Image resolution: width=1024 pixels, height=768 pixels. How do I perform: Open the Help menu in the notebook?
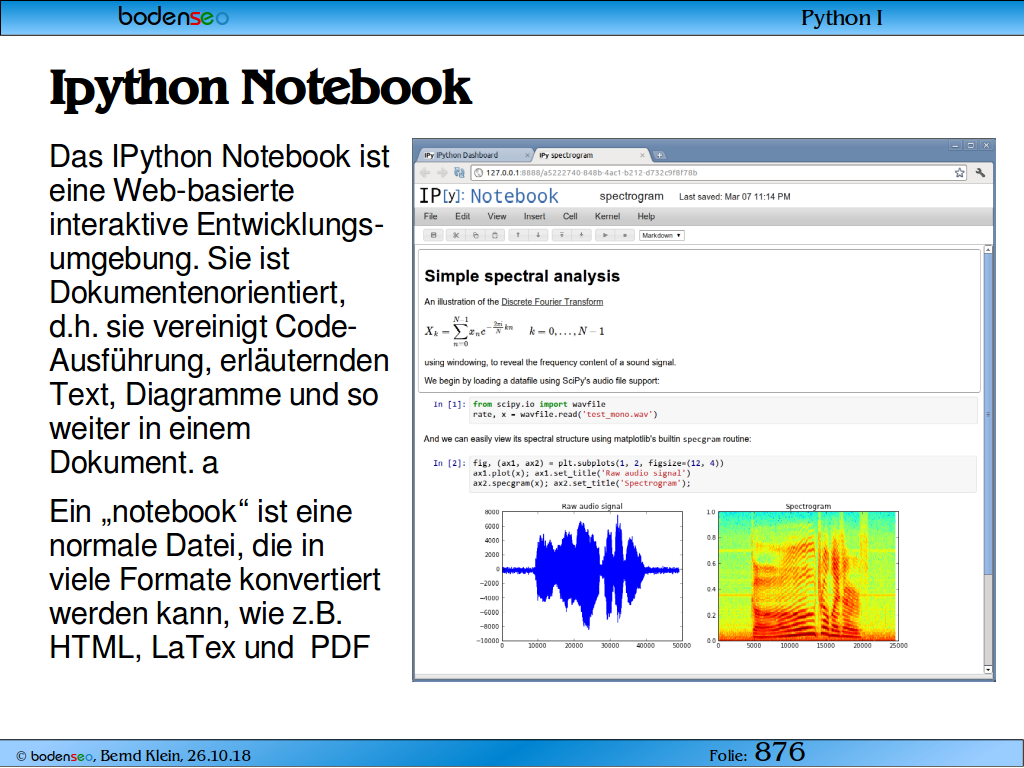[646, 216]
